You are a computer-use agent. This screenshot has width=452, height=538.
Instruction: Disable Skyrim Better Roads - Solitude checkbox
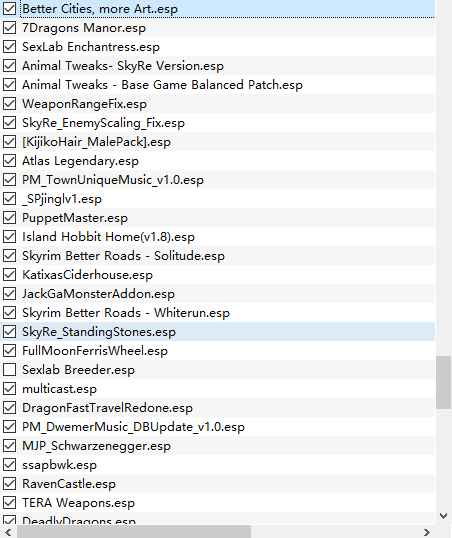coord(9,256)
